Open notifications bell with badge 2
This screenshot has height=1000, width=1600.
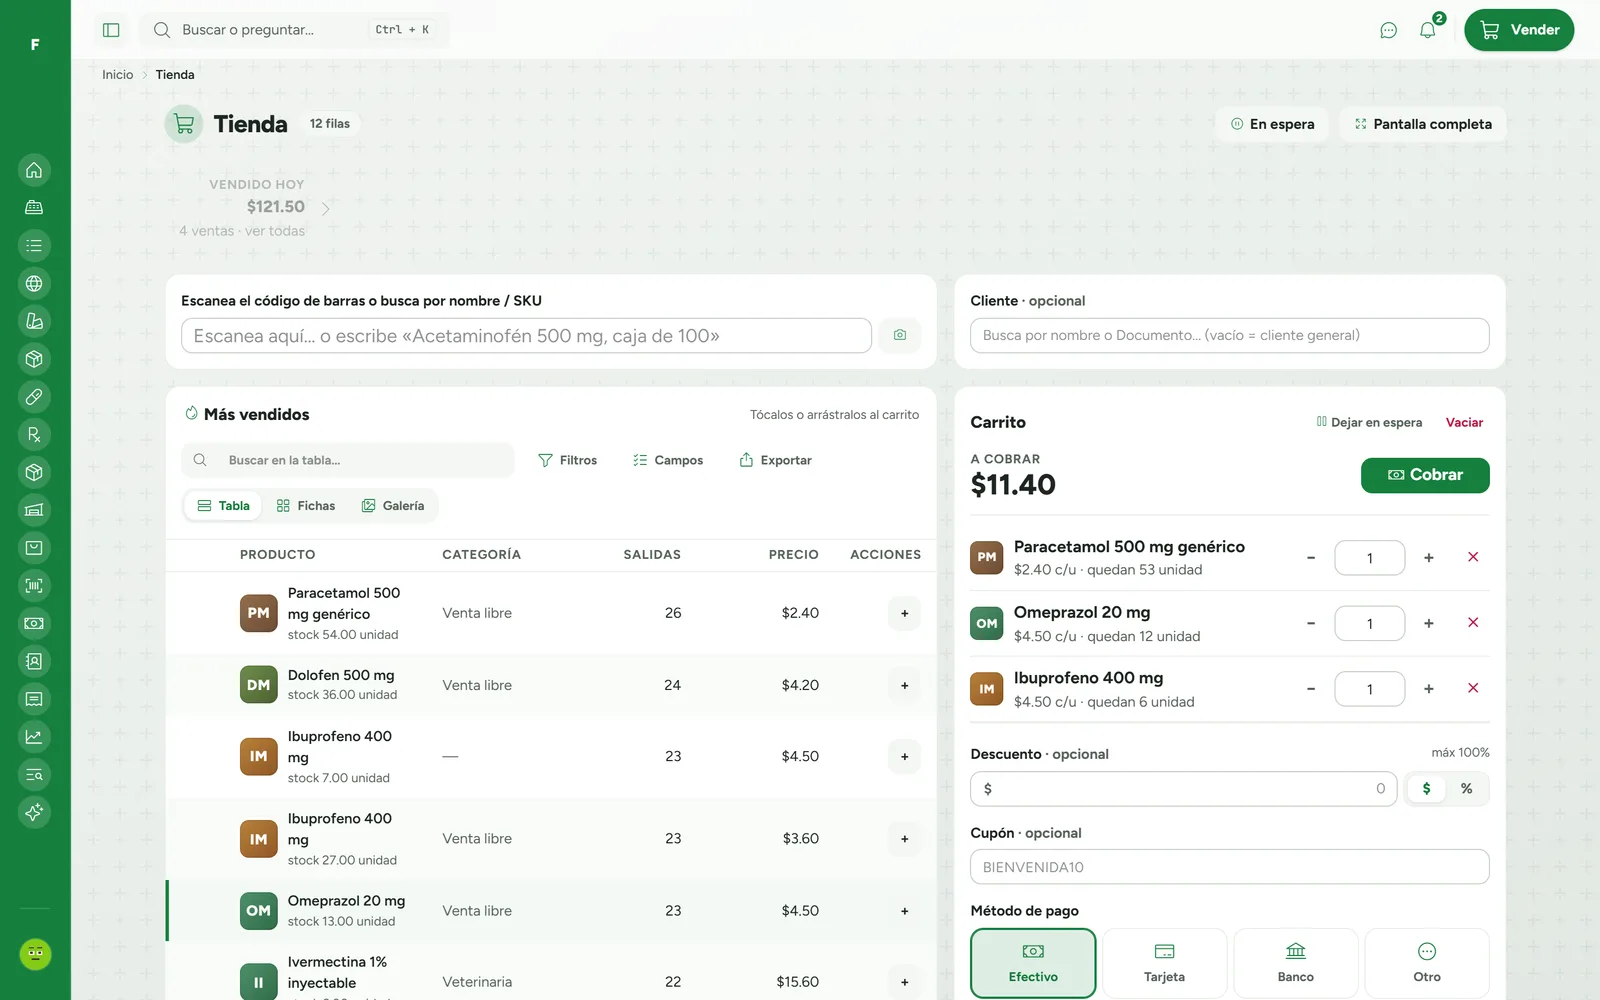tap(1428, 30)
